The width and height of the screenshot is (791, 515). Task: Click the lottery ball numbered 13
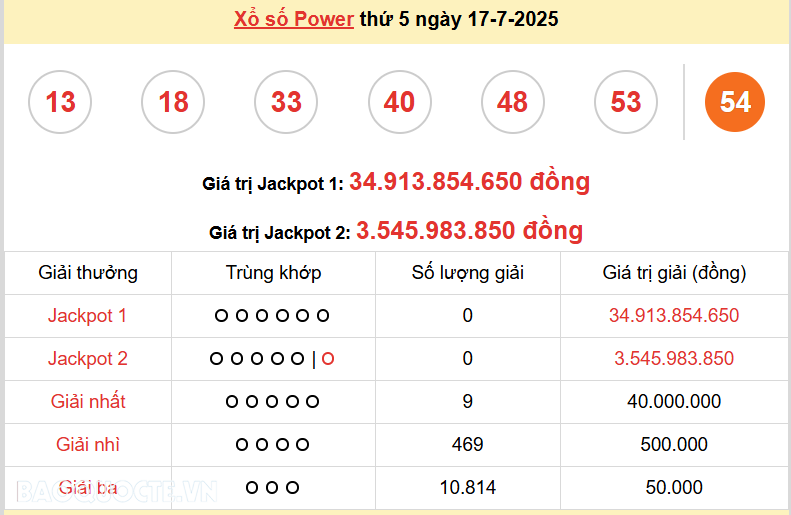pos(60,102)
